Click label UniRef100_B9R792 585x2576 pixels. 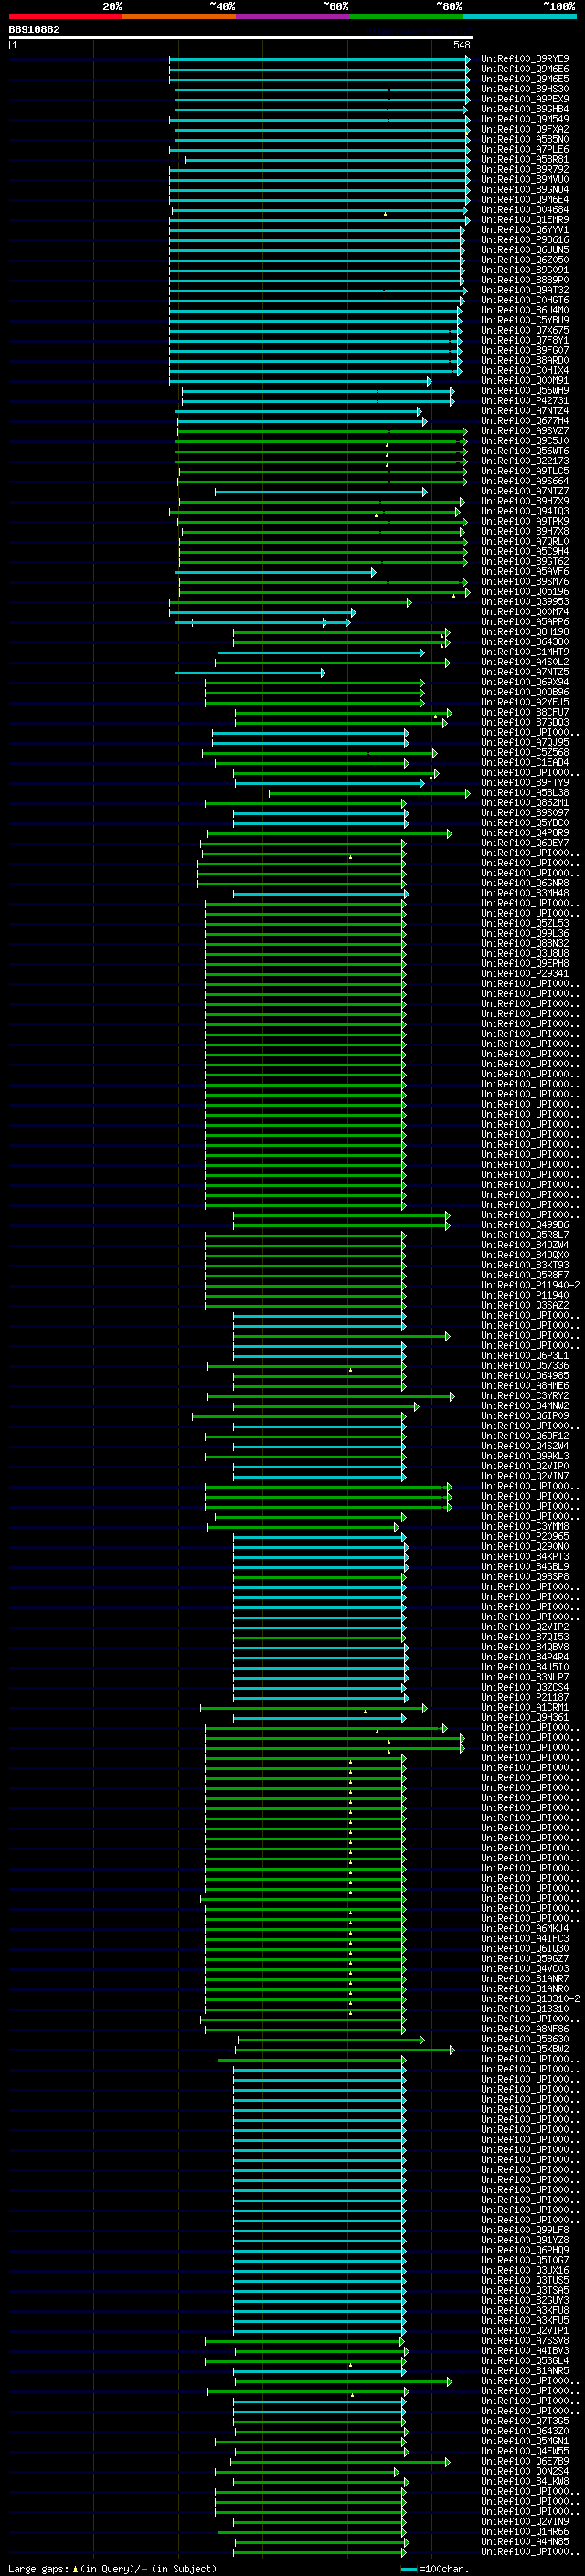tap(525, 169)
